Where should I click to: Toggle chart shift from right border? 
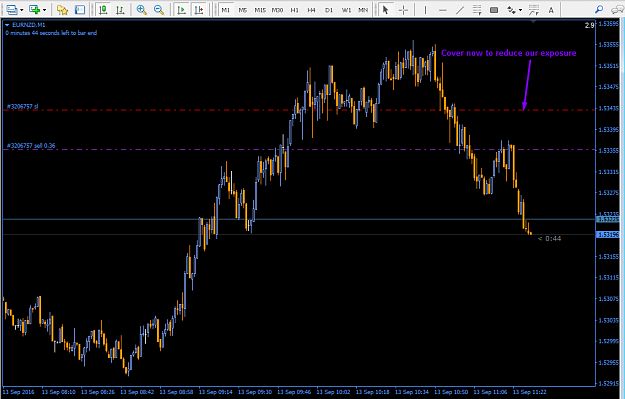coord(199,10)
